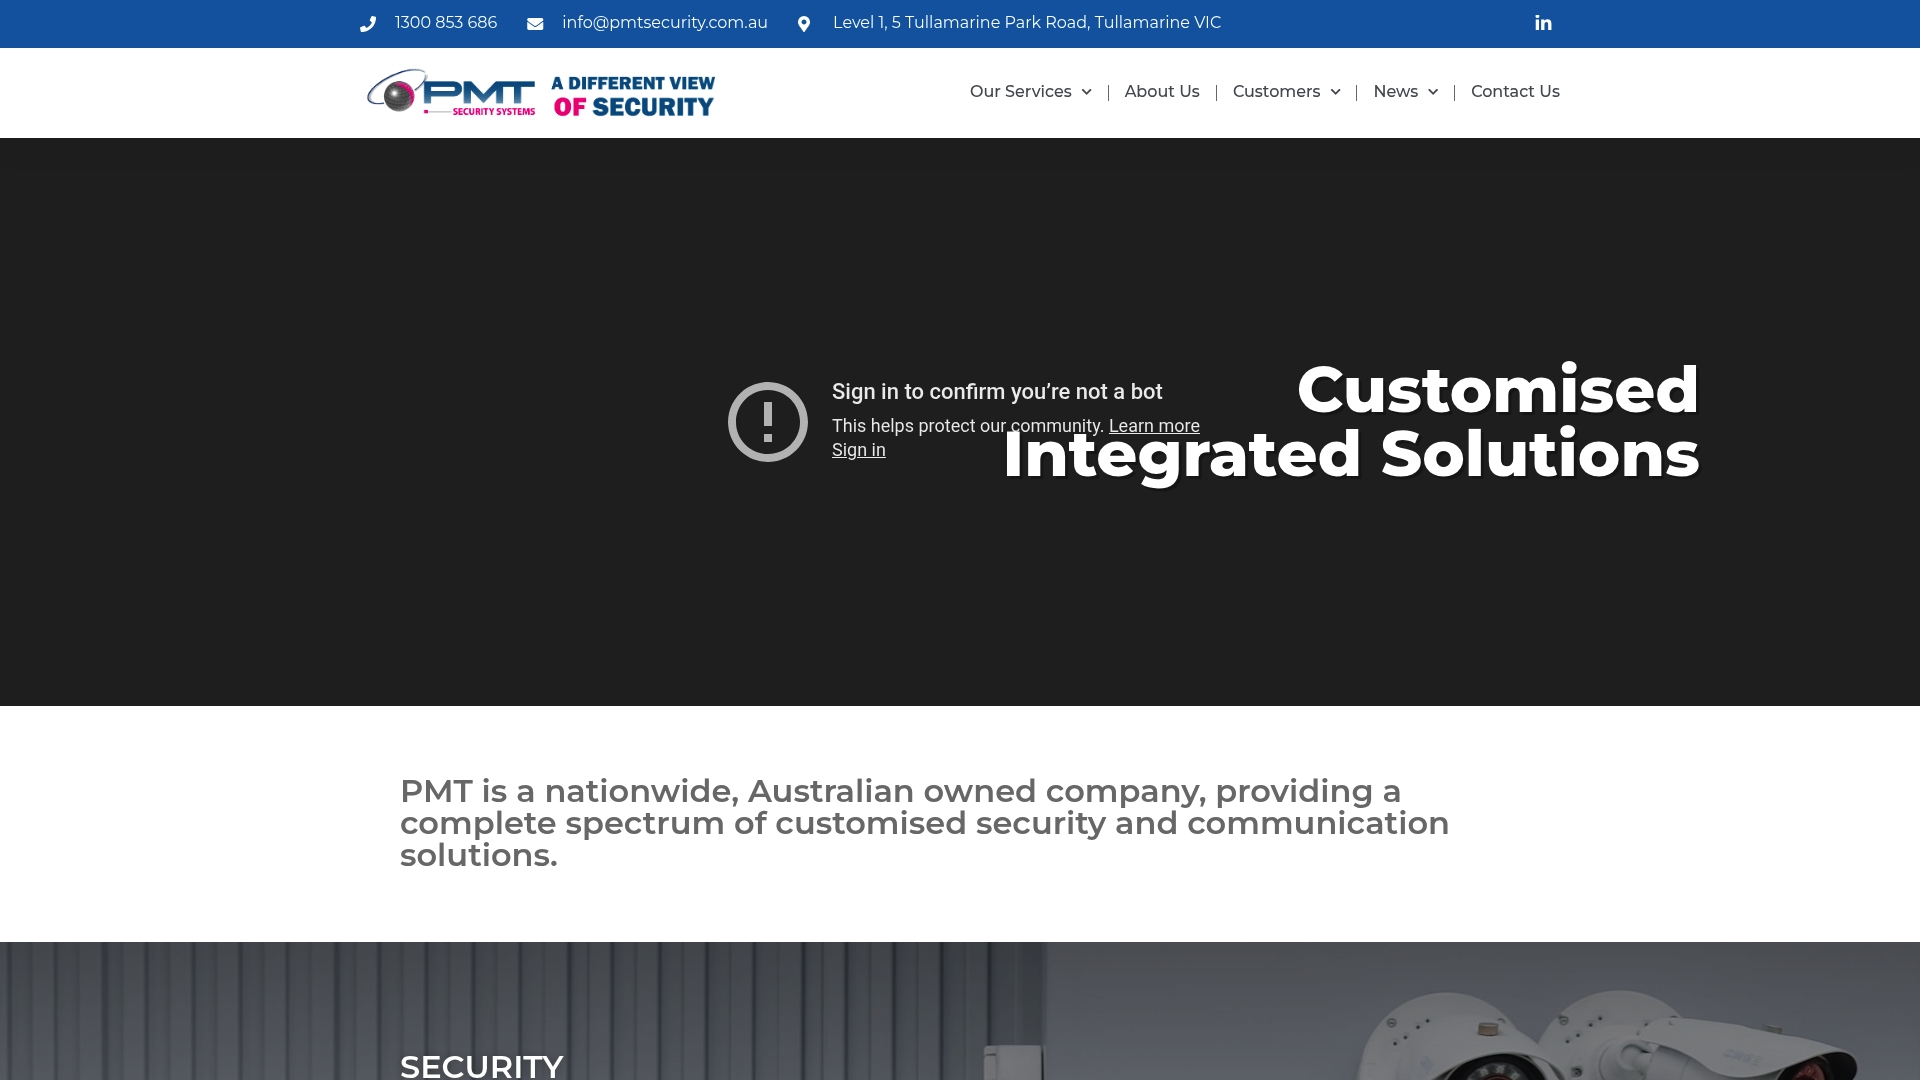Call phone number 1300 853 686
The image size is (1920, 1080).
coord(445,23)
